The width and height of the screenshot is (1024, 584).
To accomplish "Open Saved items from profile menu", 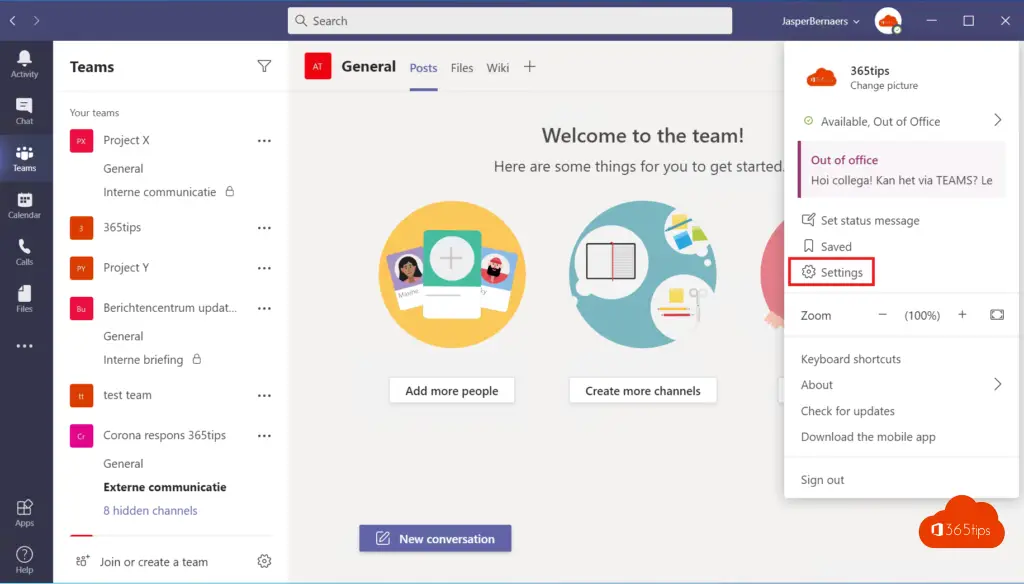I will [827, 246].
